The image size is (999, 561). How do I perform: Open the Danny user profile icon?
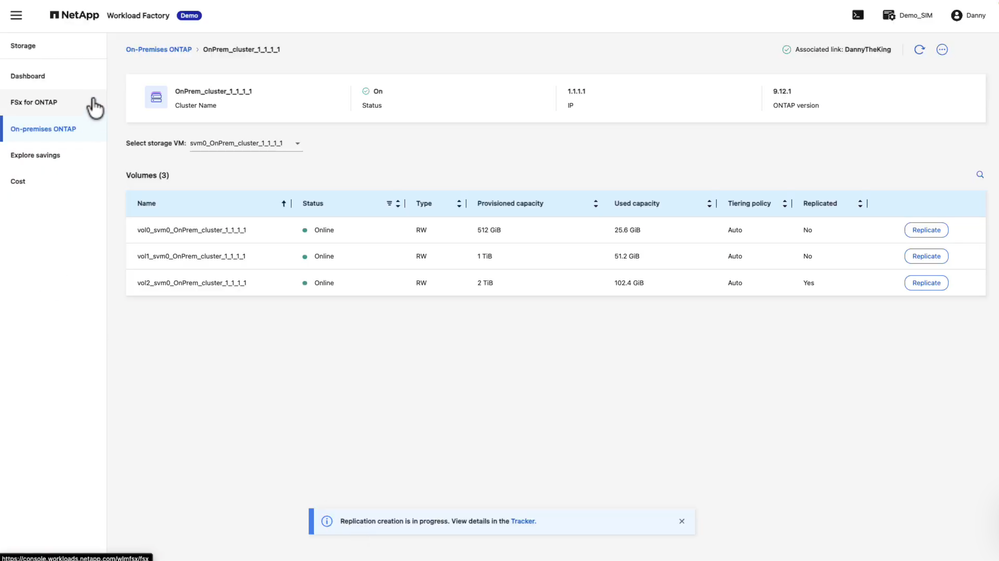click(956, 15)
